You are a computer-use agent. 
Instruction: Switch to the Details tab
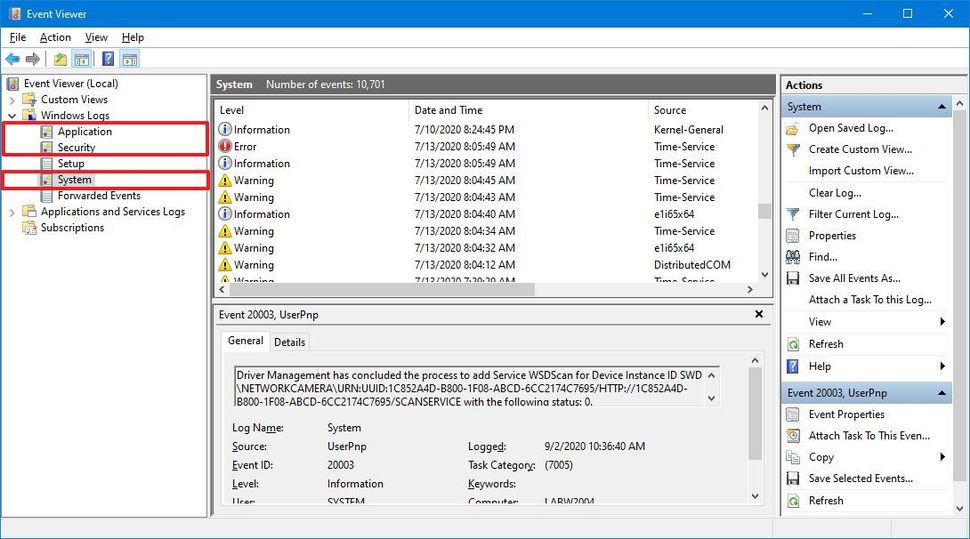coord(290,342)
